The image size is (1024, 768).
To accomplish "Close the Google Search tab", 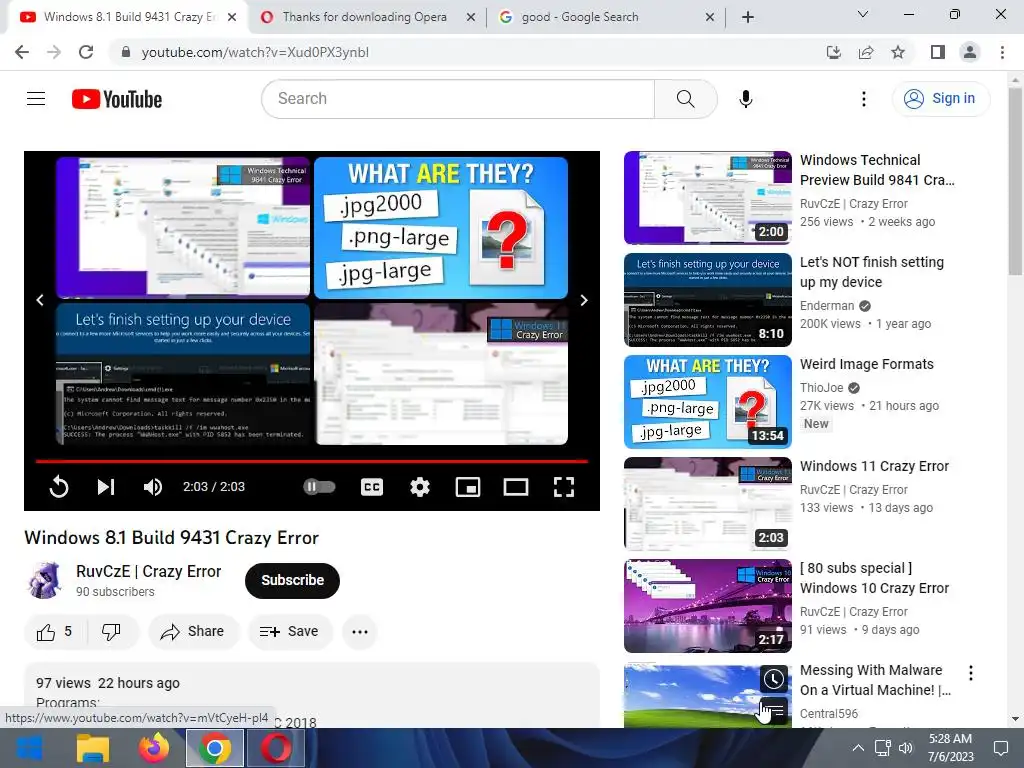I will click(710, 18).
